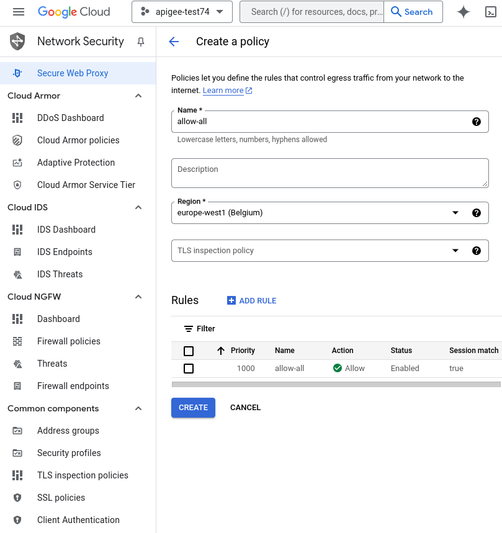Collapse the Cloud NGFW section

coord(138,297)
